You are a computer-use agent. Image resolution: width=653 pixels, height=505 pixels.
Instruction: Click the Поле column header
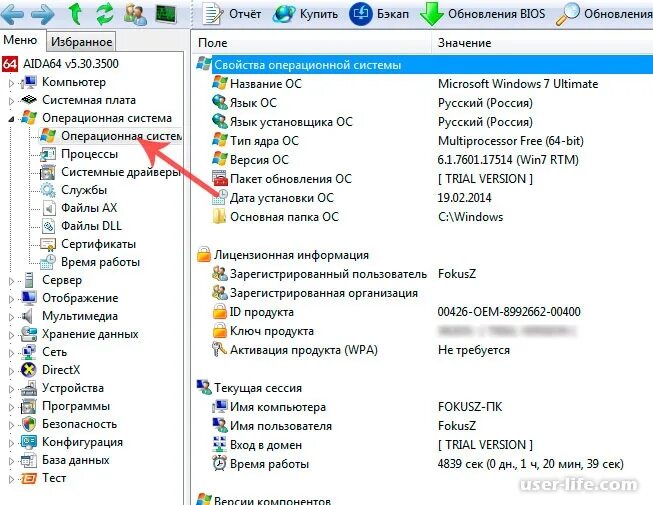tap(312, 43)
